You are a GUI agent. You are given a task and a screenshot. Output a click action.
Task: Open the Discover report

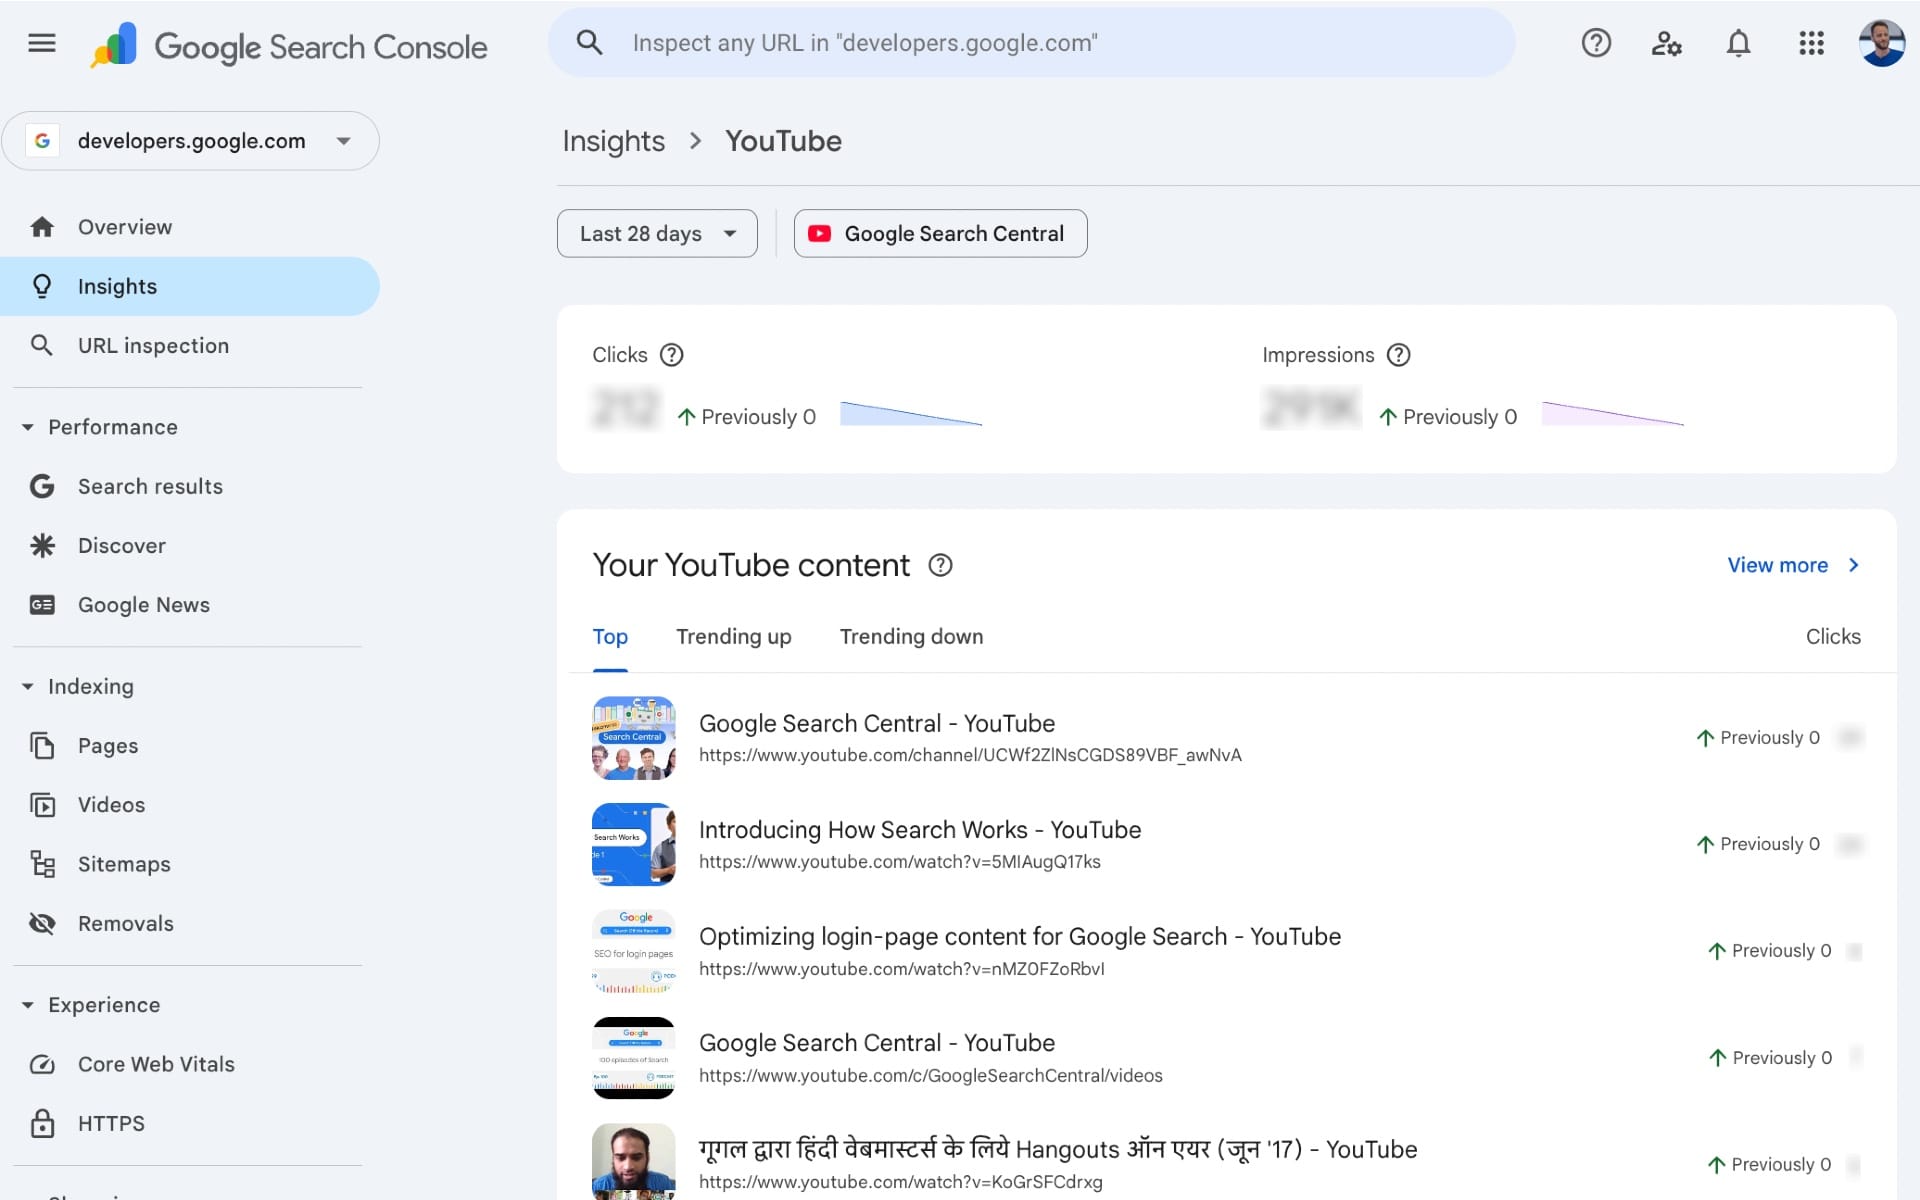122,545
